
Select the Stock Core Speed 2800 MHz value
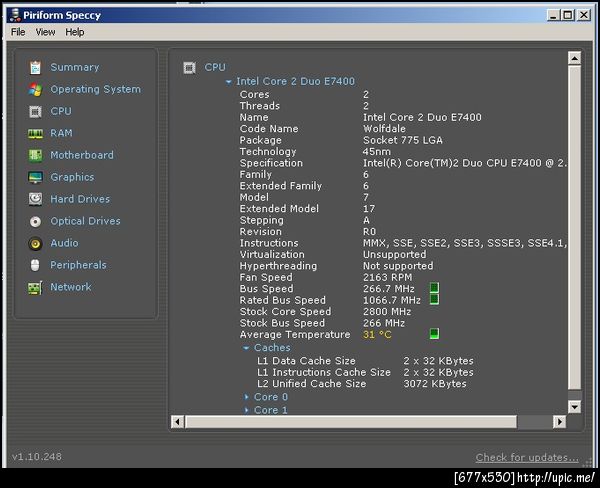coord(387,312)
